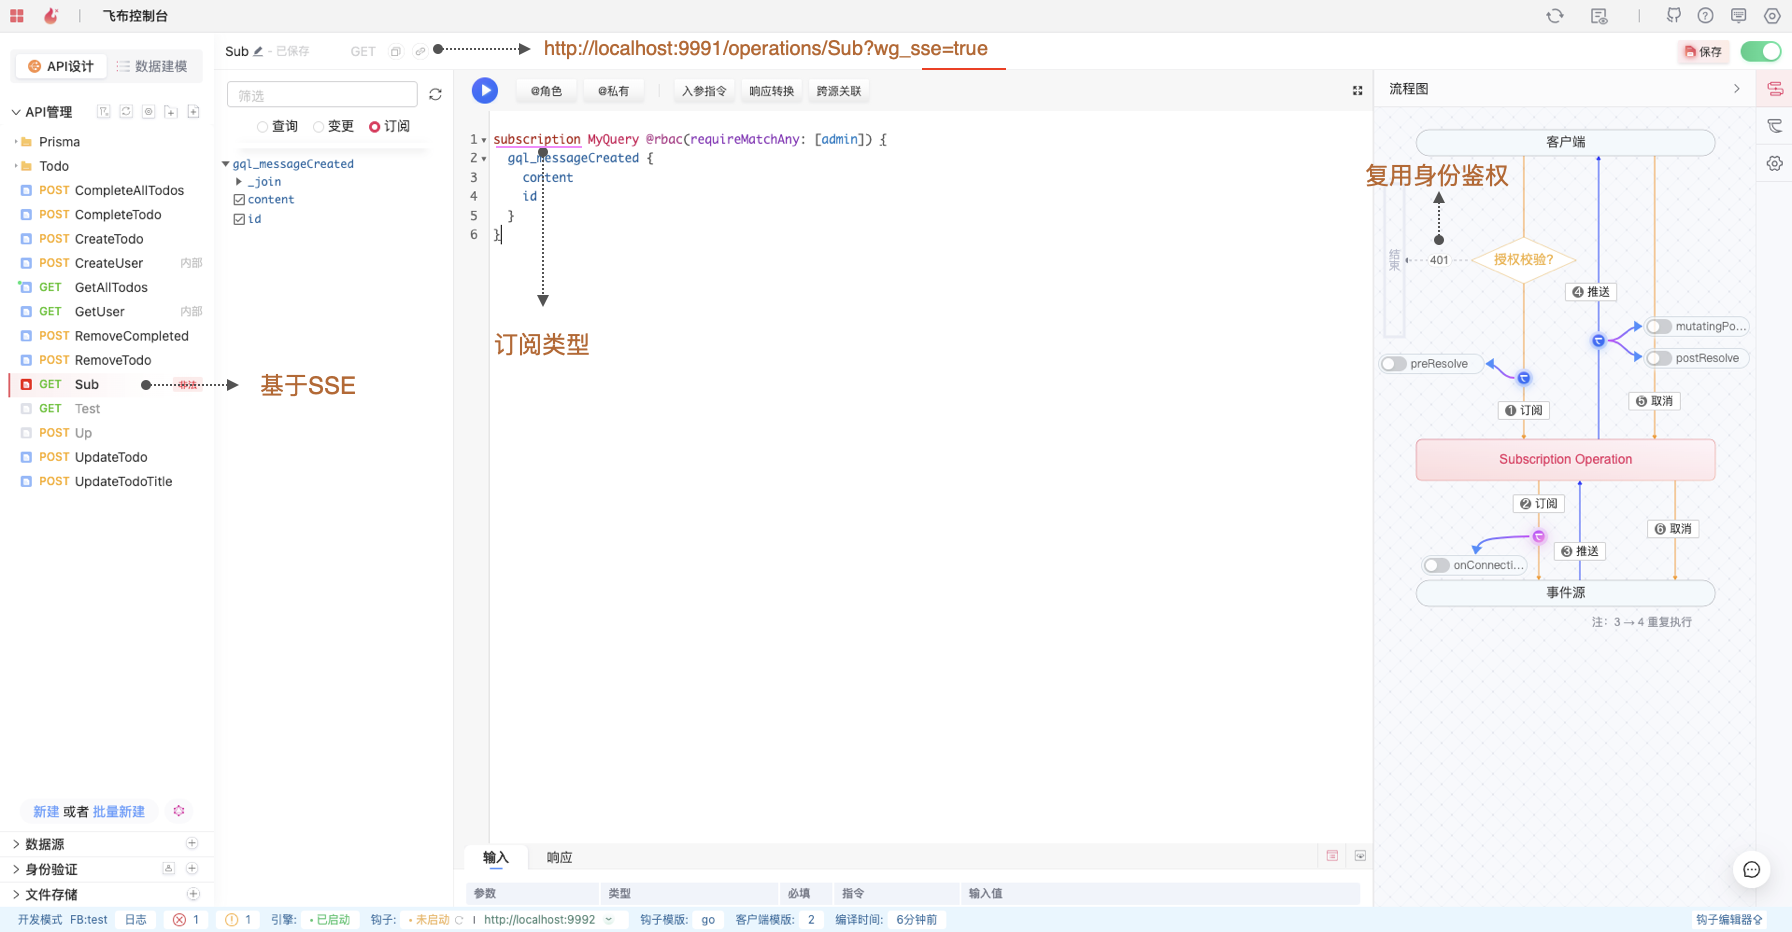Open the help question mark icon

point(1706,16)
